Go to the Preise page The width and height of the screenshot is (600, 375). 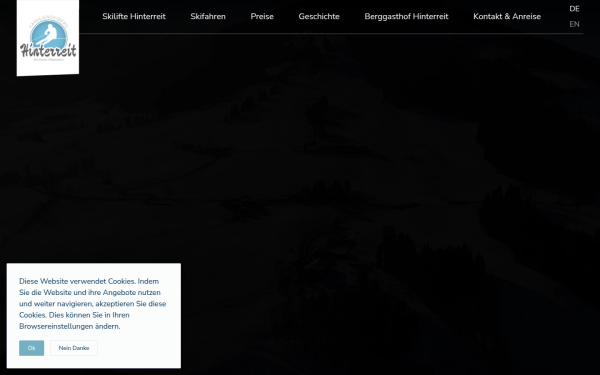pos(262,16)
